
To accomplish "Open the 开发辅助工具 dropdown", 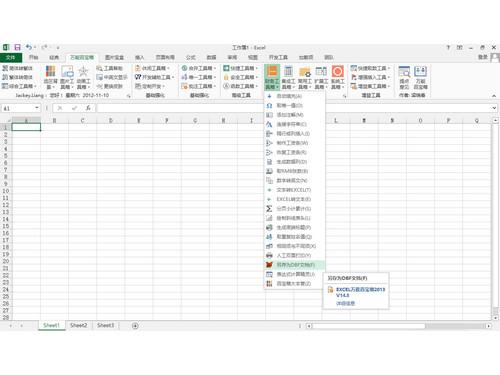I will [x=155, y=77].
